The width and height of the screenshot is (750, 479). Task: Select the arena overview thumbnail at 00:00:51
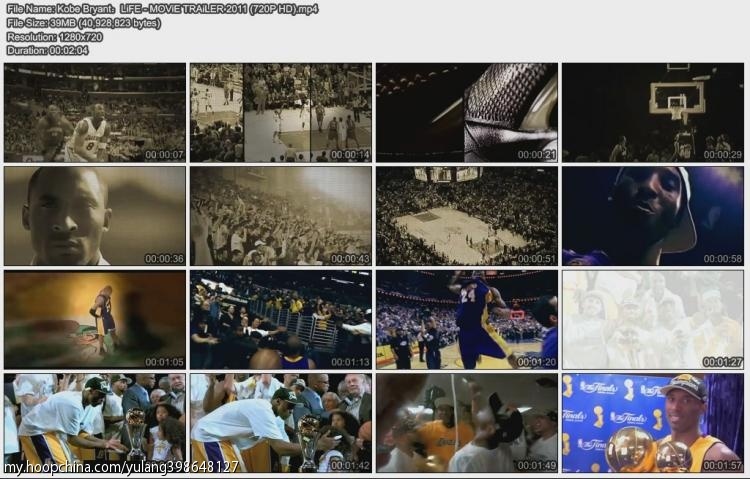click(467, 216)
